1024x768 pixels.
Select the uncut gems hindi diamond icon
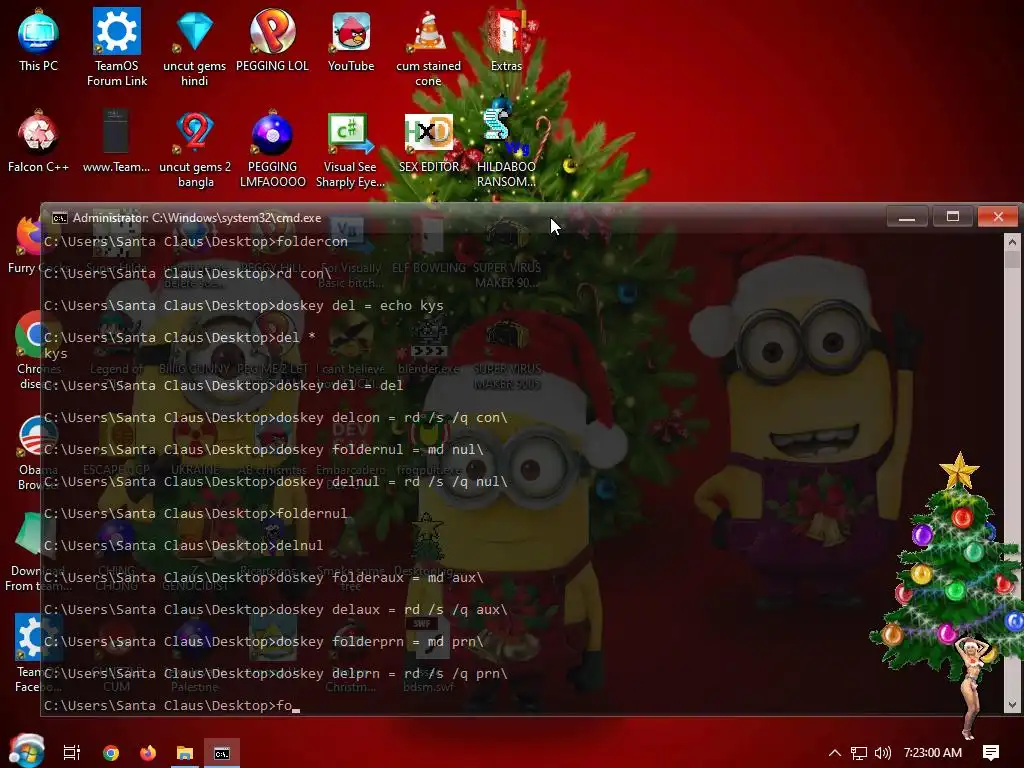click(195, 46)
